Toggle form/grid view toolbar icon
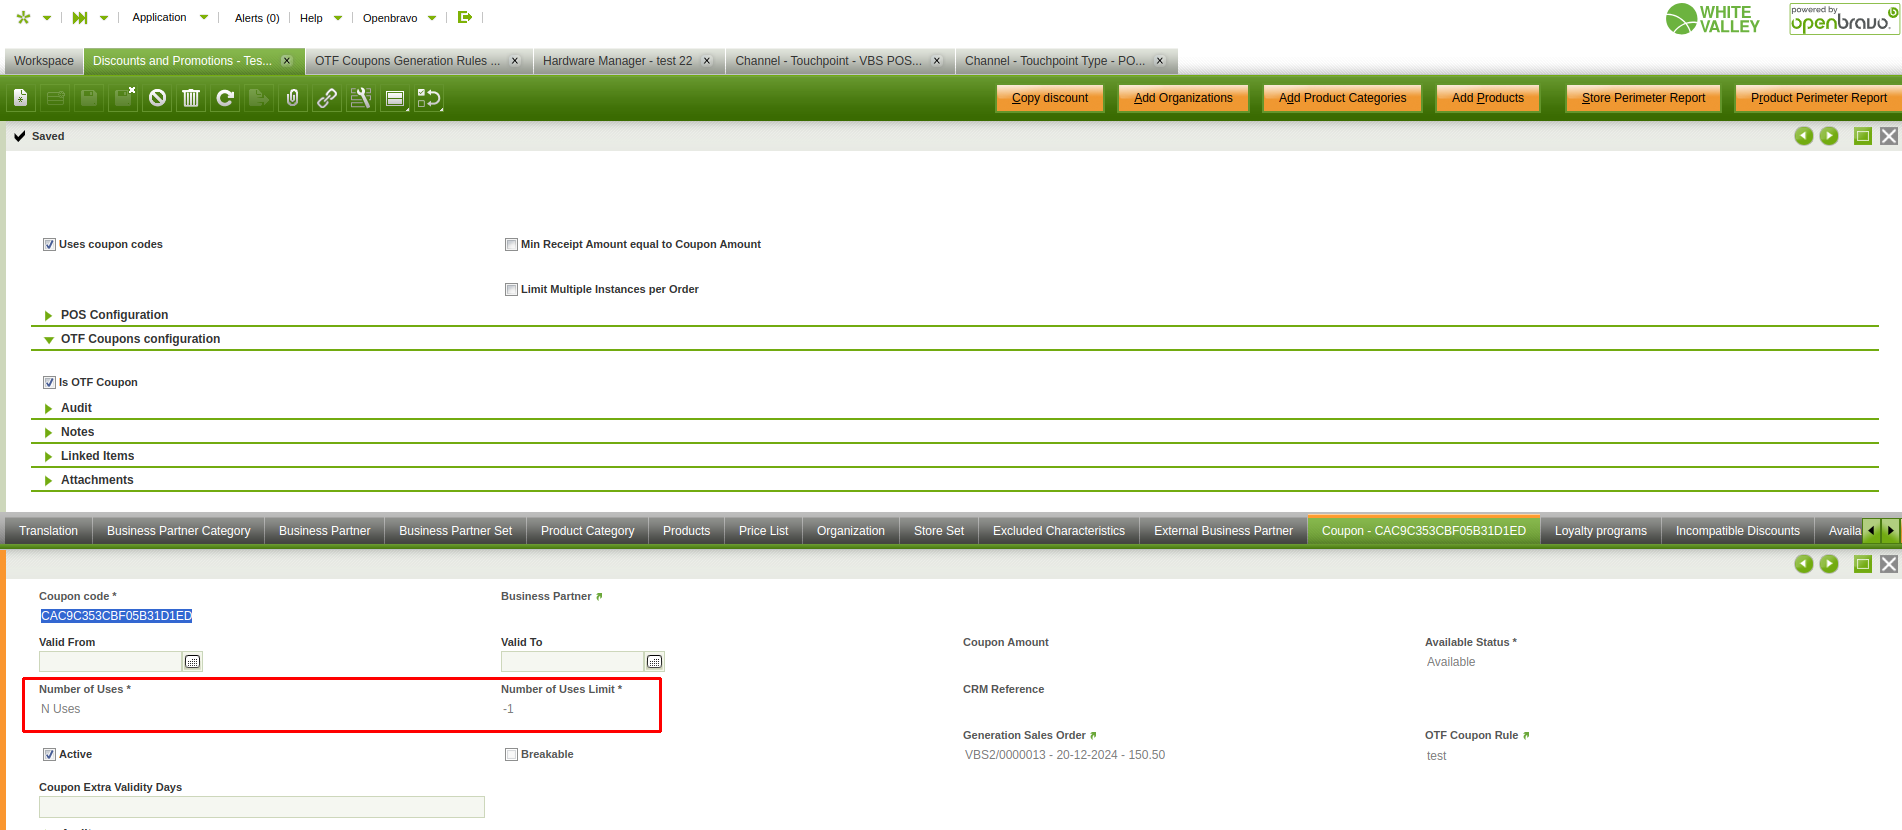1902x830 pixels. click(x=395, y=98)
